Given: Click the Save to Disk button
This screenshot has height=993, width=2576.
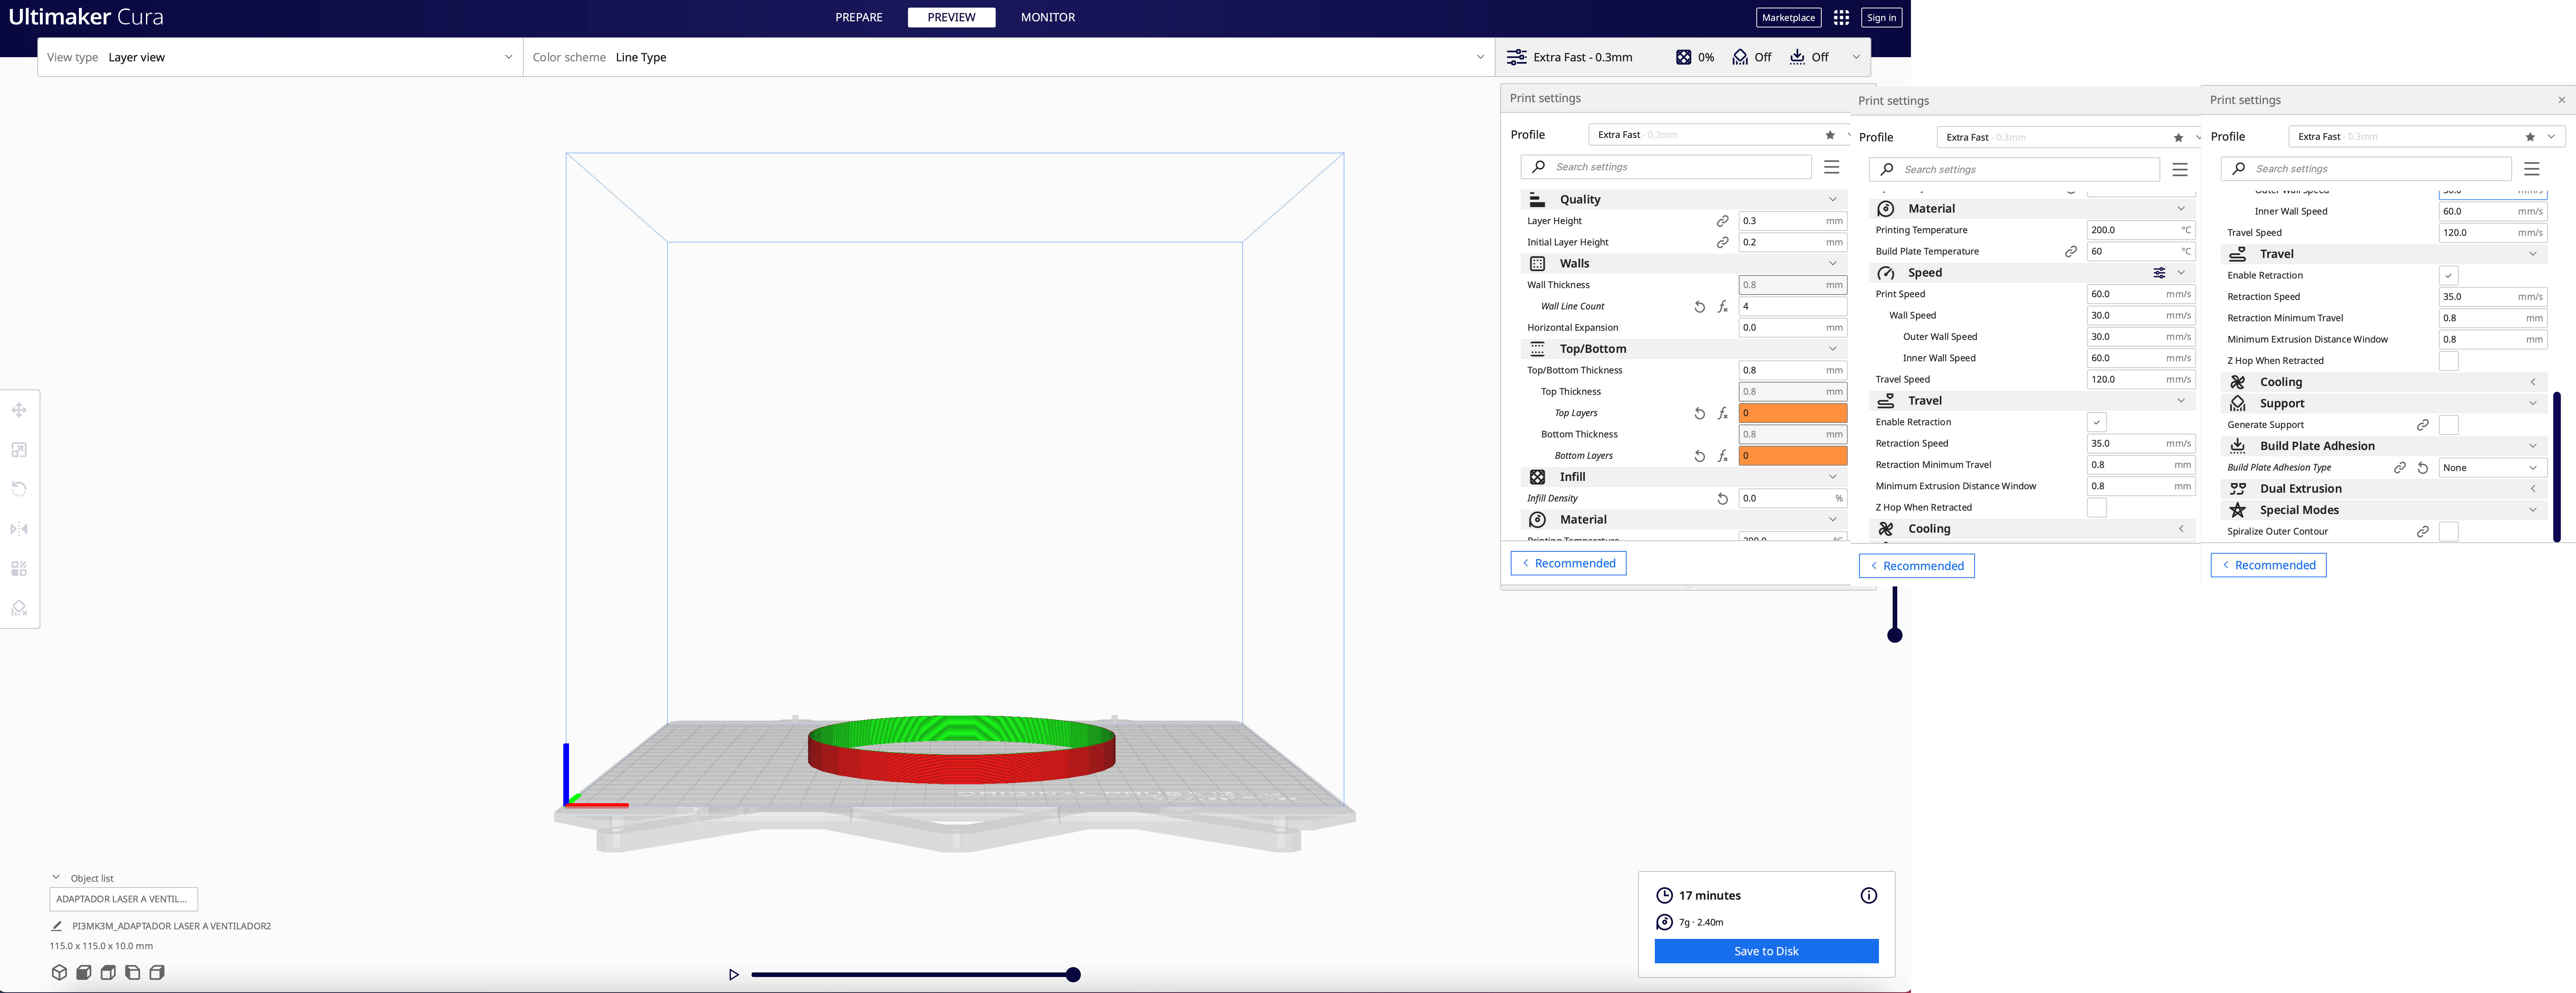Looking at the screenshot, I should coord(1766,951).
